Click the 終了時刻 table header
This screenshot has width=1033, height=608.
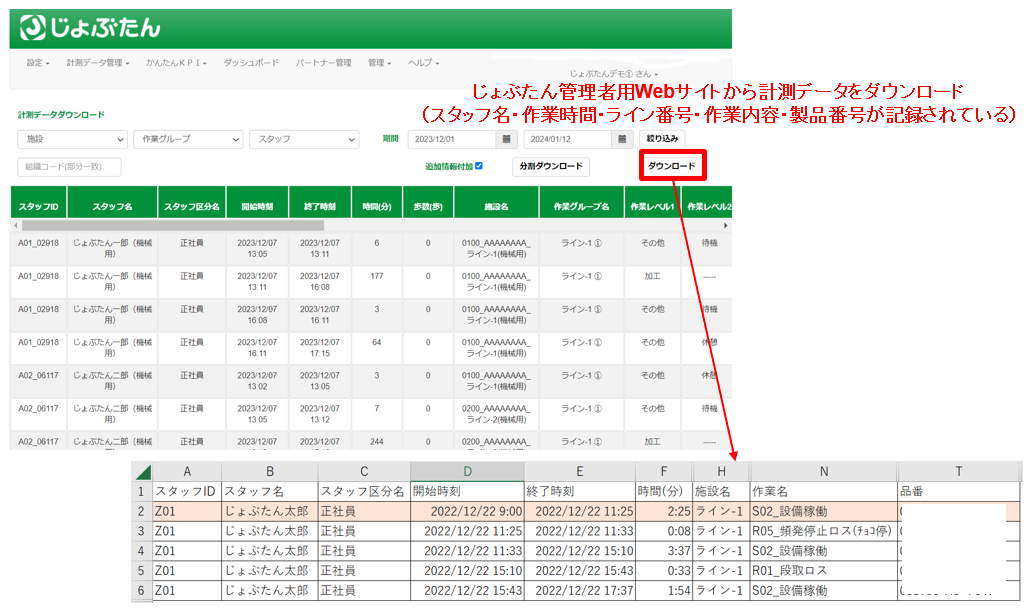tap(320, 202)
